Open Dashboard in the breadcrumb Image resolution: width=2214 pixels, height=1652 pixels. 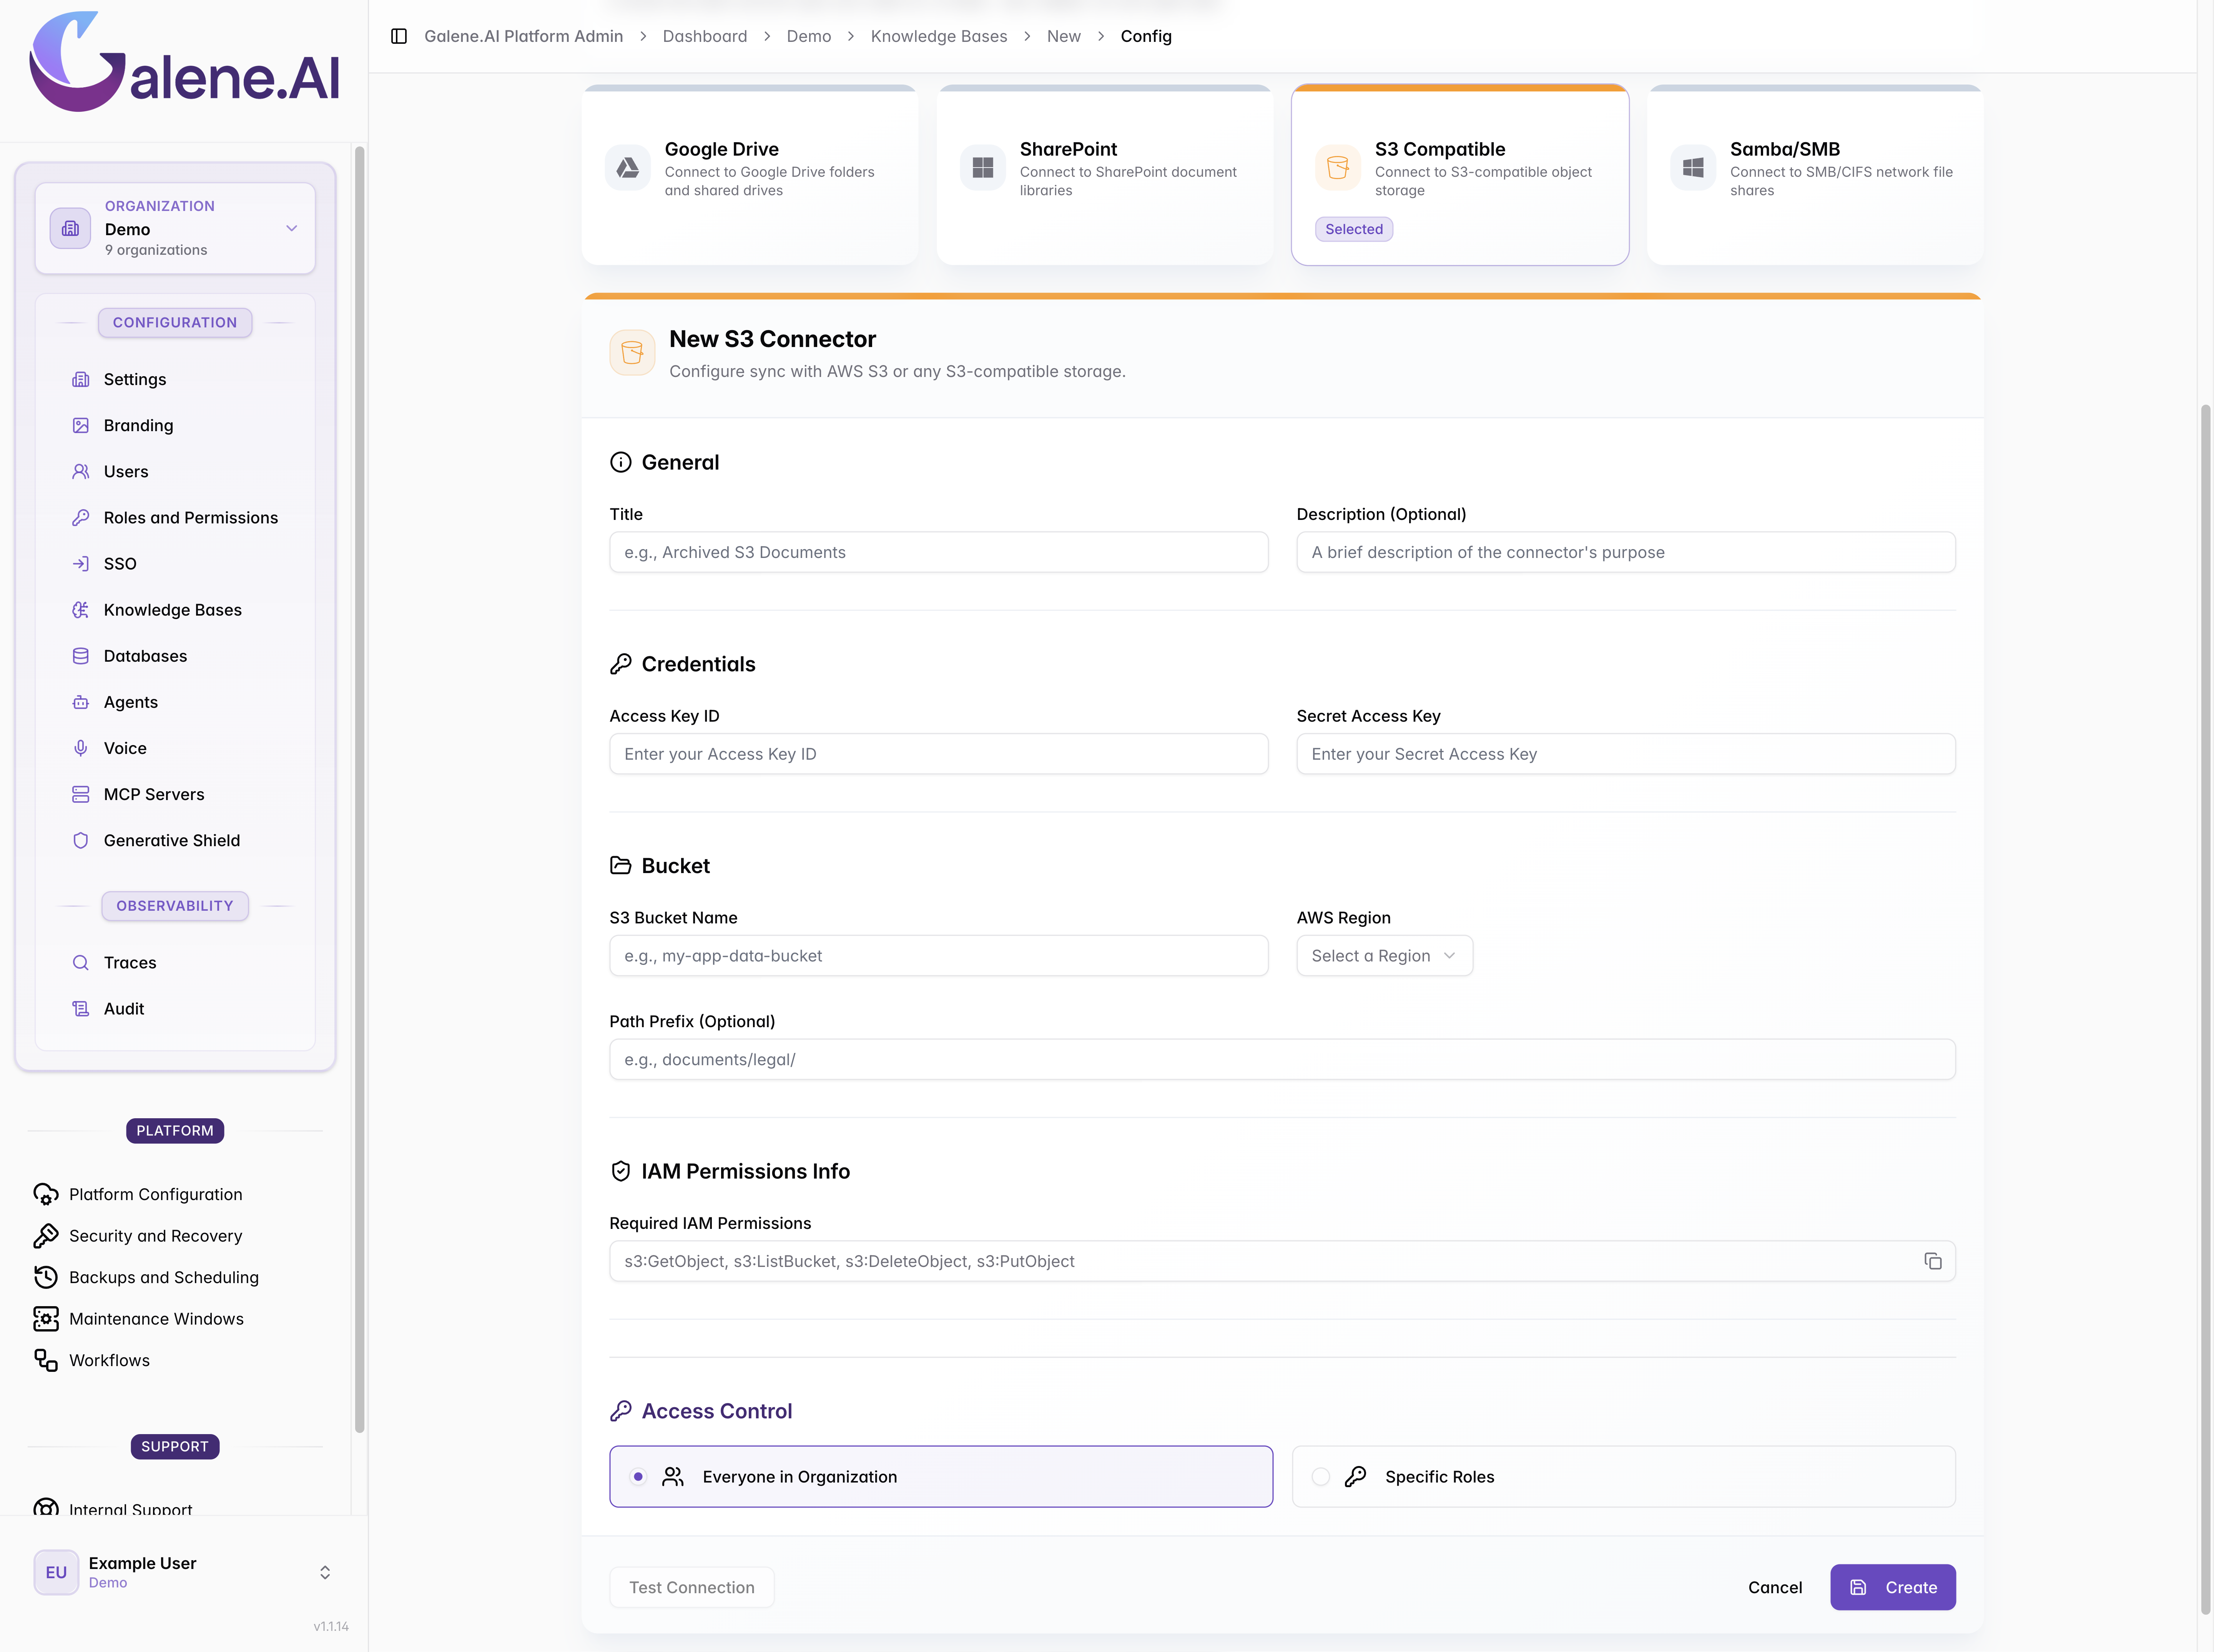[705, 36]
